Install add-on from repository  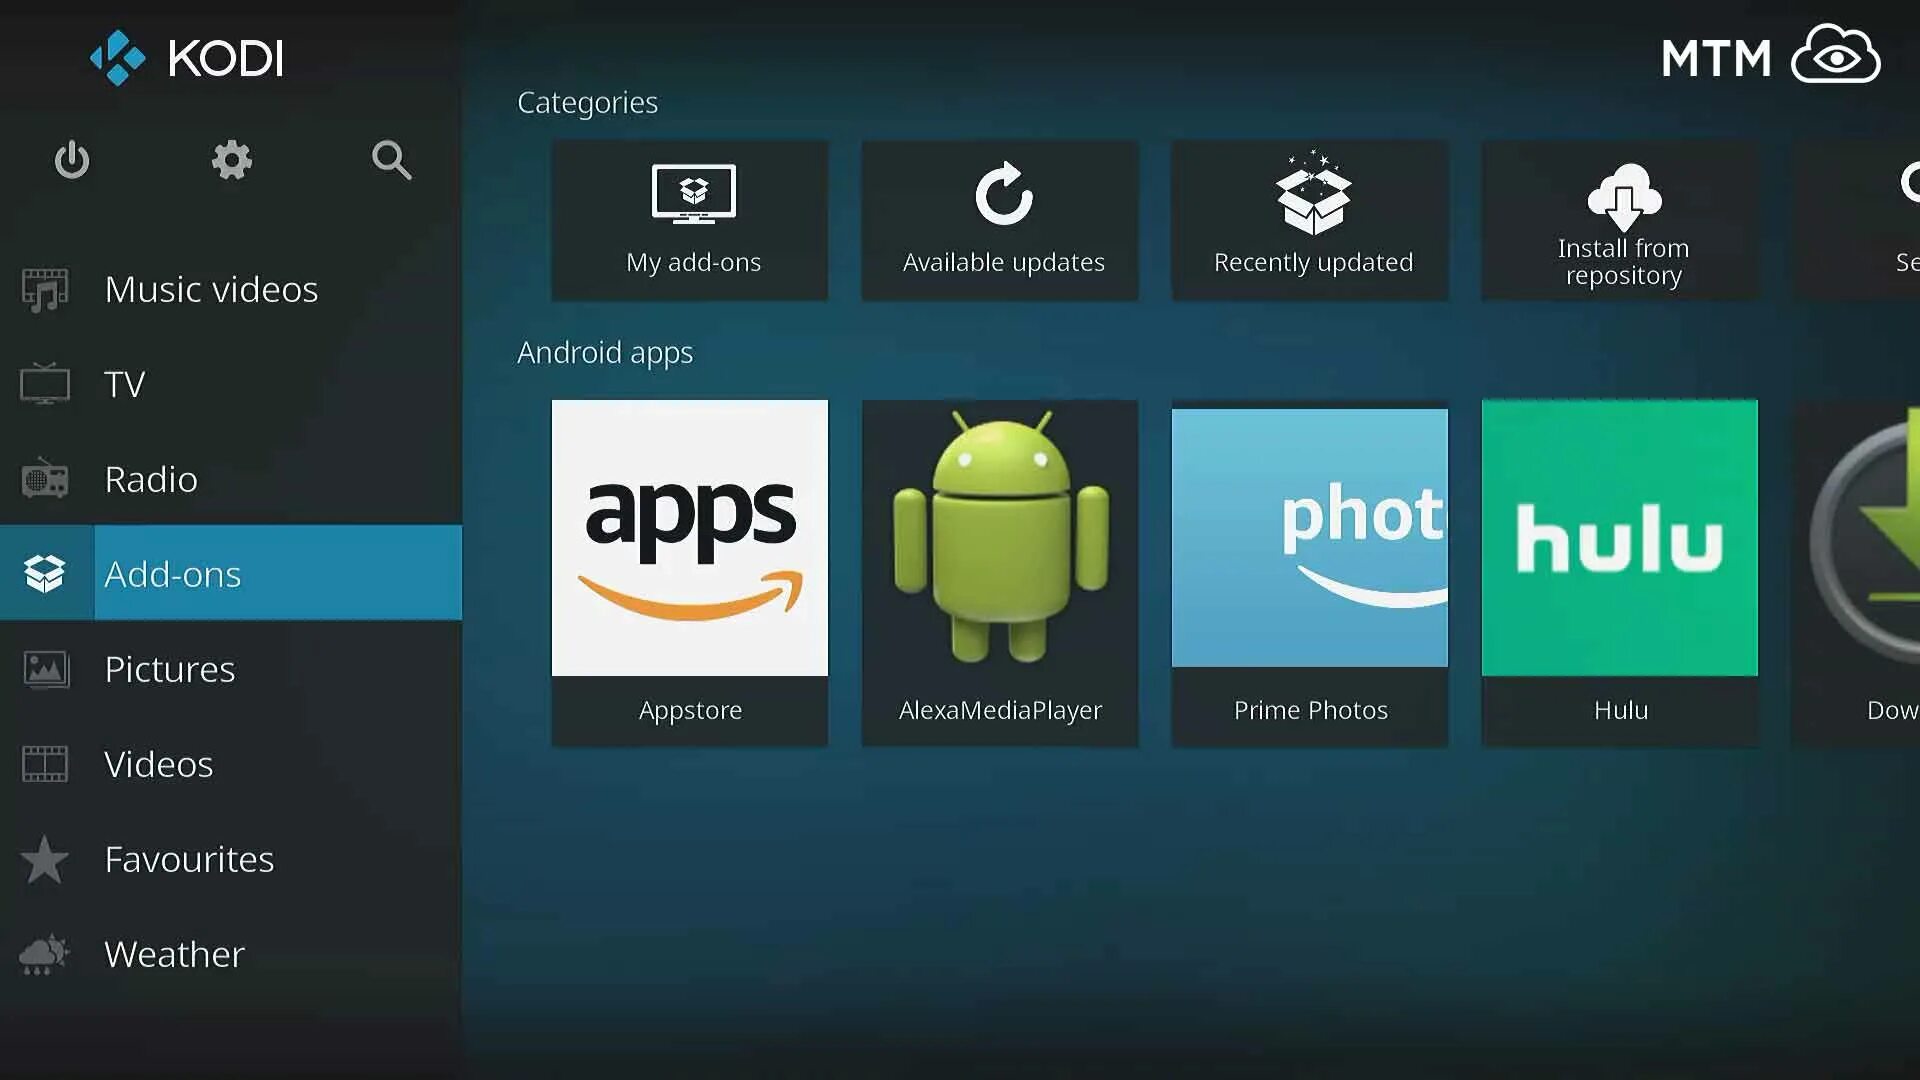(x=1623, y=219)
